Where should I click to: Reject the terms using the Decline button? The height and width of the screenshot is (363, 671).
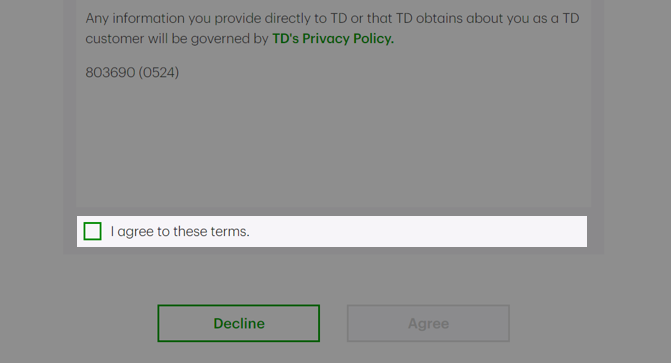click(239, 323)
